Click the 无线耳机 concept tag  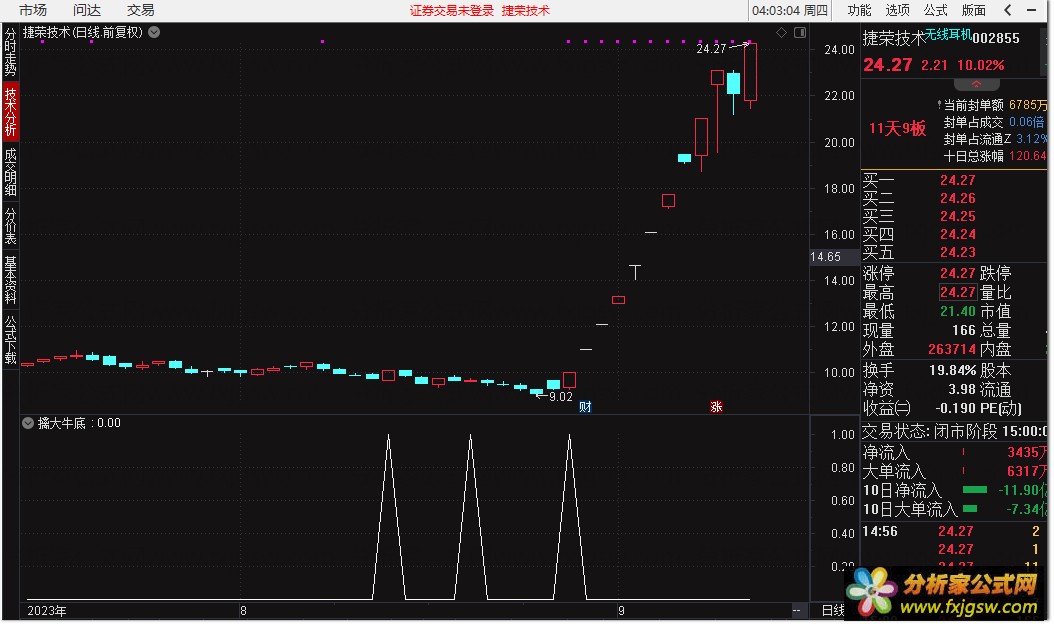[948, 34]
